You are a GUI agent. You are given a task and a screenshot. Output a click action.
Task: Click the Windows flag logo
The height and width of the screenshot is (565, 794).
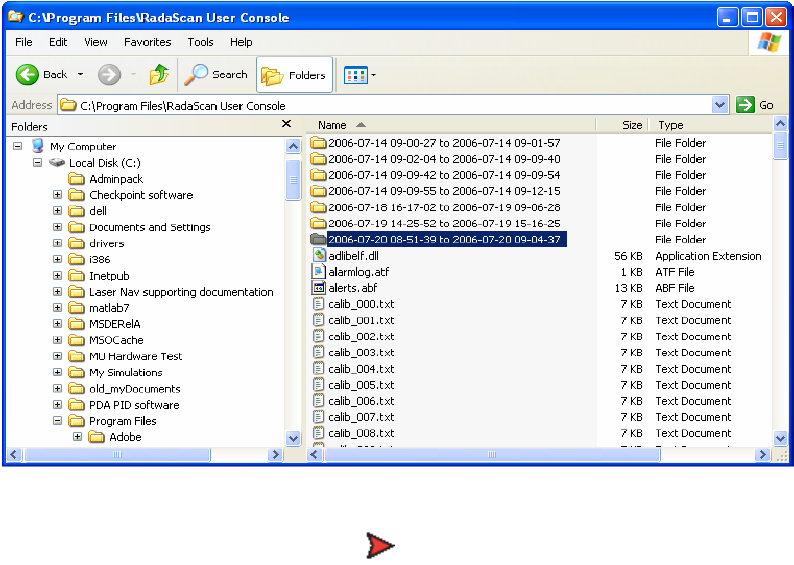click(769, 43)
